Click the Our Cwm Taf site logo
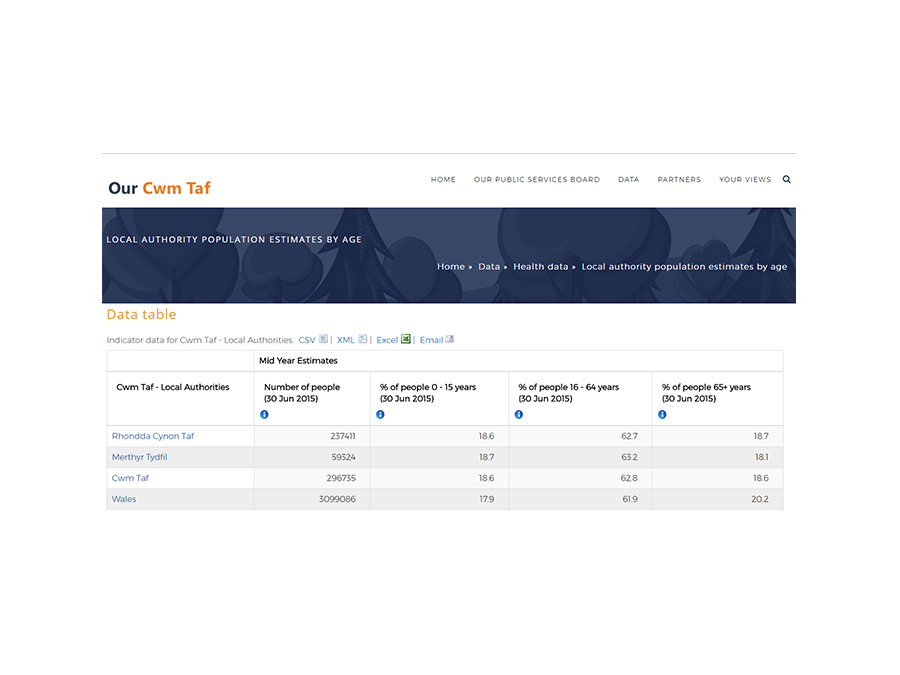Screen dimensions: 900x675 point(160,188)
